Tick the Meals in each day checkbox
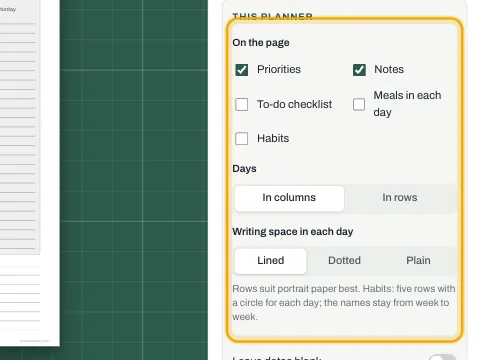 coord(359,104)
